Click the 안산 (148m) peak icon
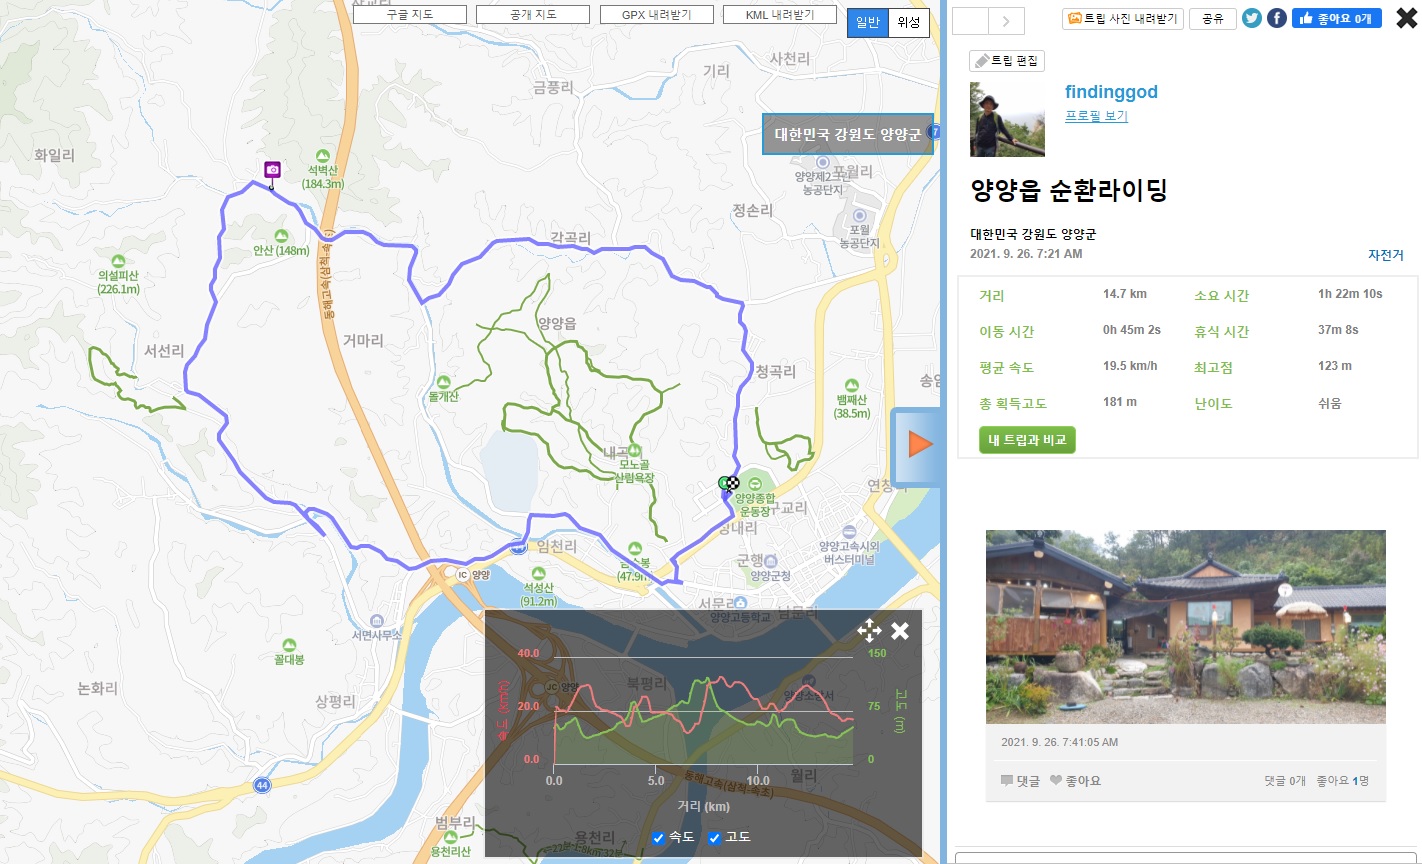Image resolution: width=1422 pixels, height=864 pixels. click(x=281, y=235)
